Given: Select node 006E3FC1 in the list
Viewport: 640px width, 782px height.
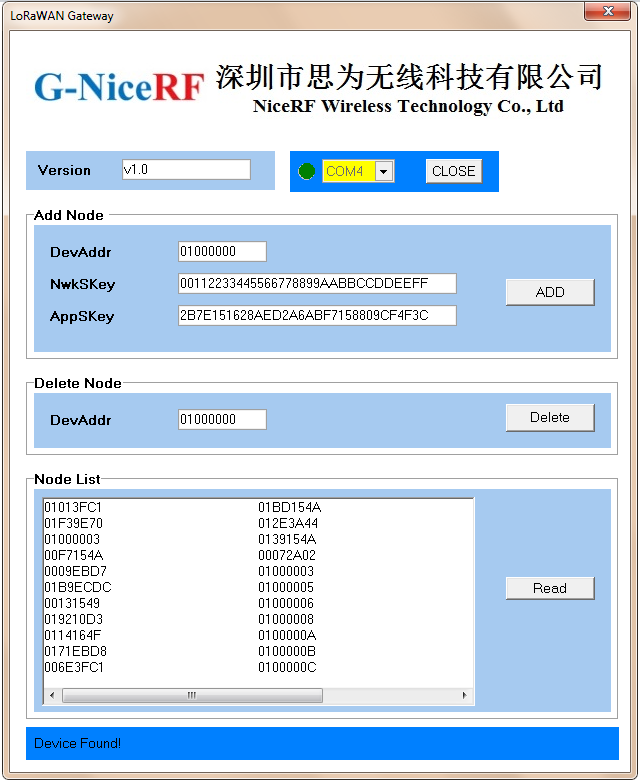Looking at the screenshot, I should click(x=74, y=667).
